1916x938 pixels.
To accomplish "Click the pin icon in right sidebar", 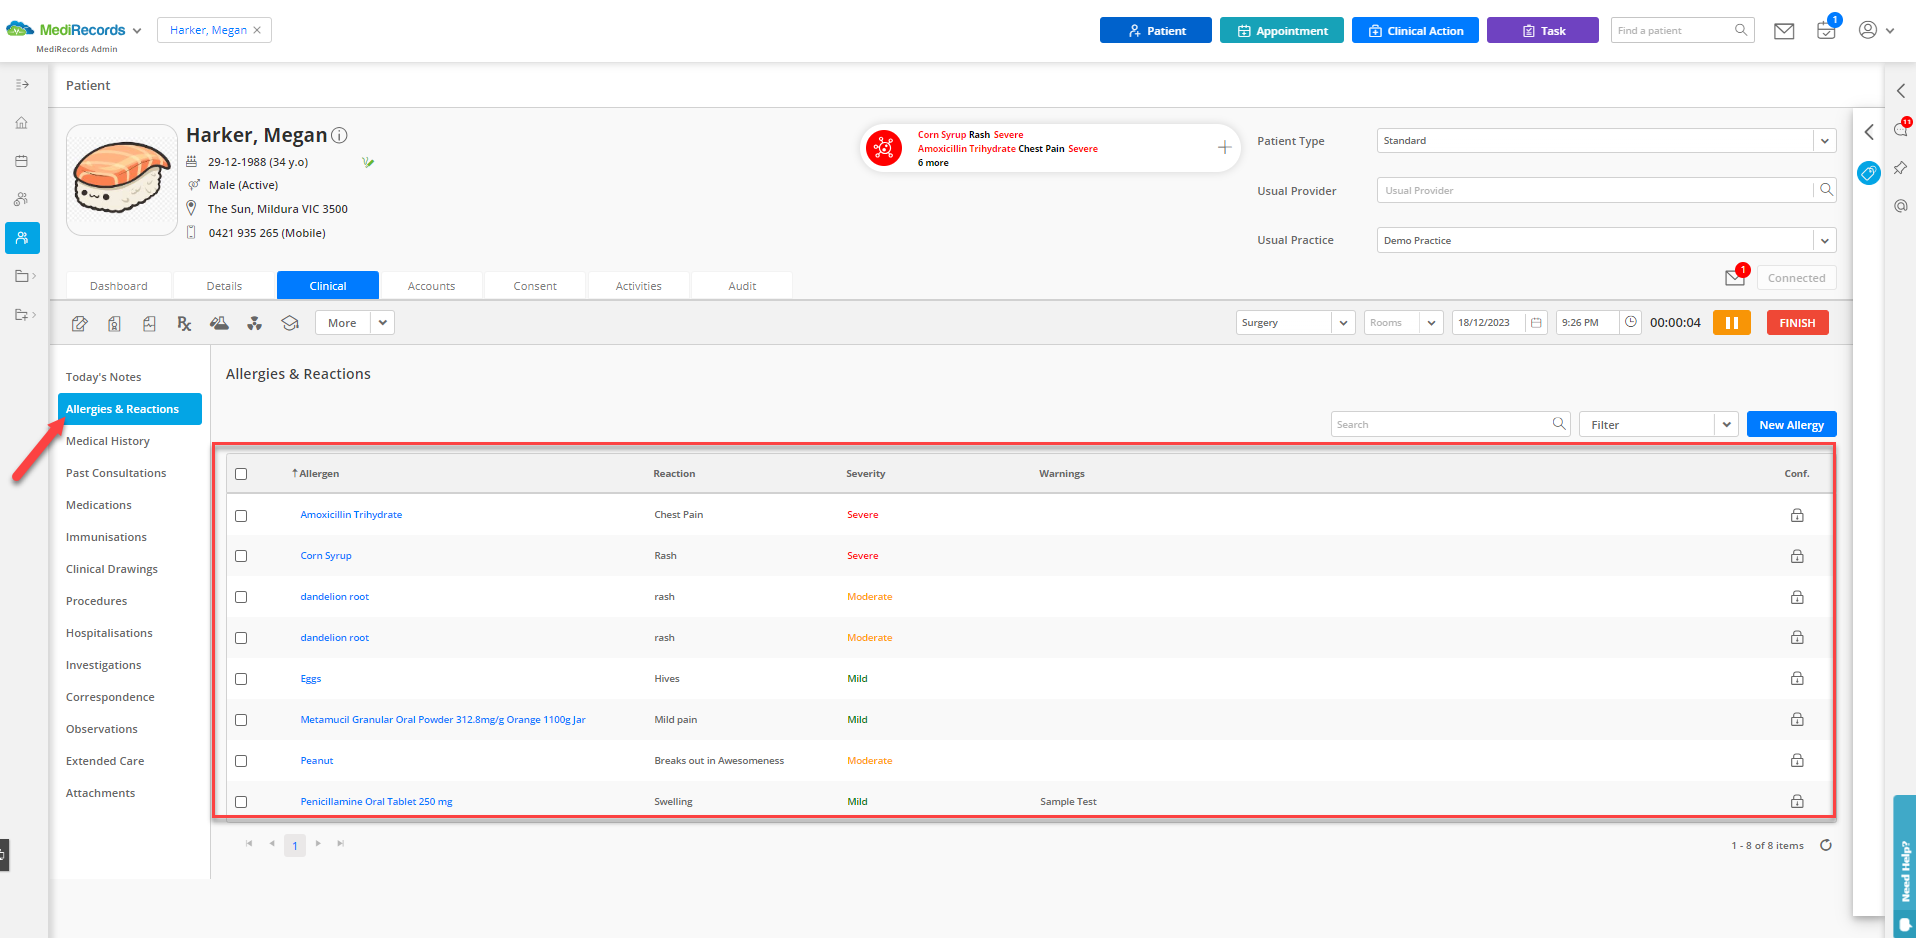I will coord(1900,167).
